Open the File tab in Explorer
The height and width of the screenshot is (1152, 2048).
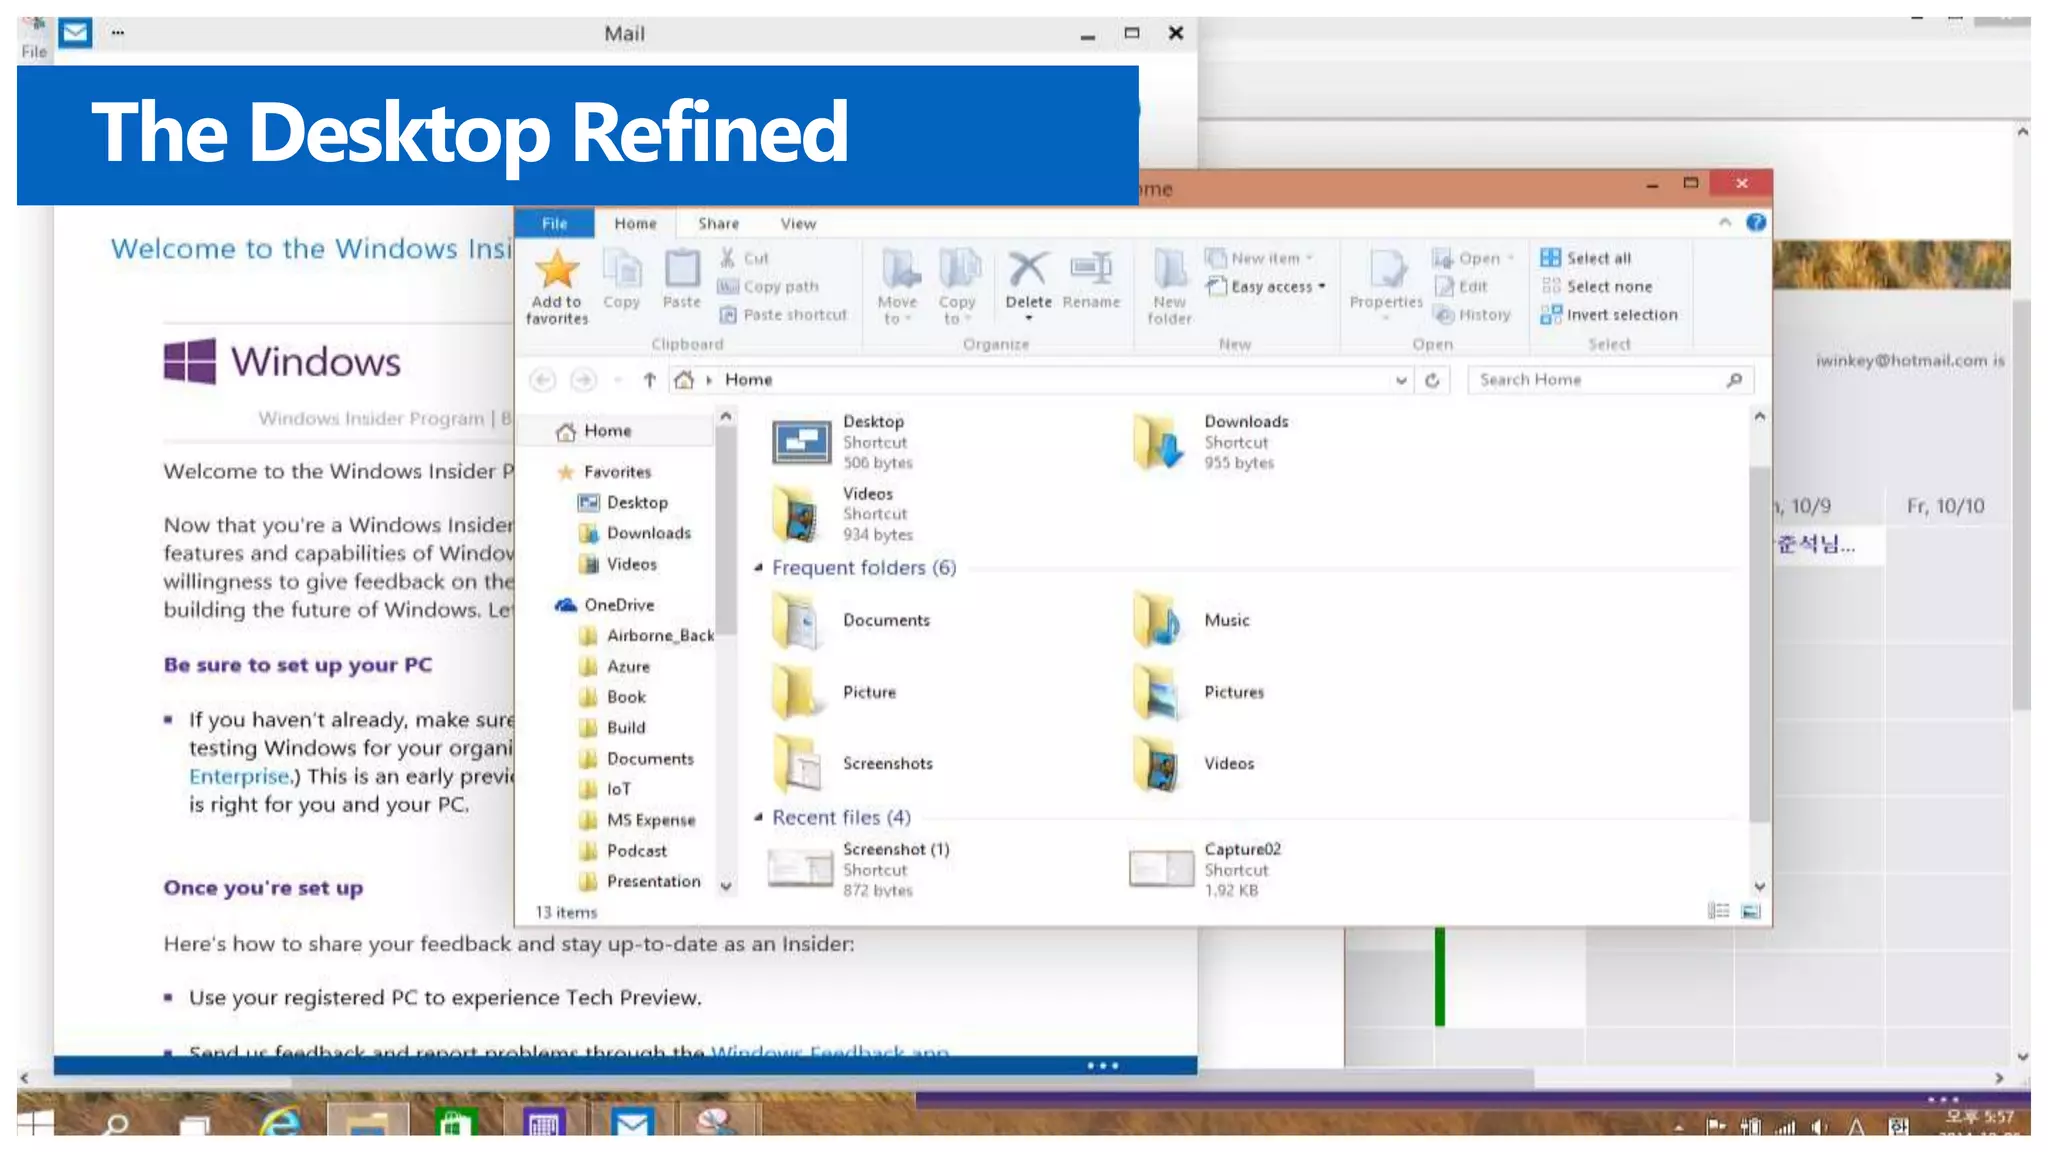(x=555, y=223)
